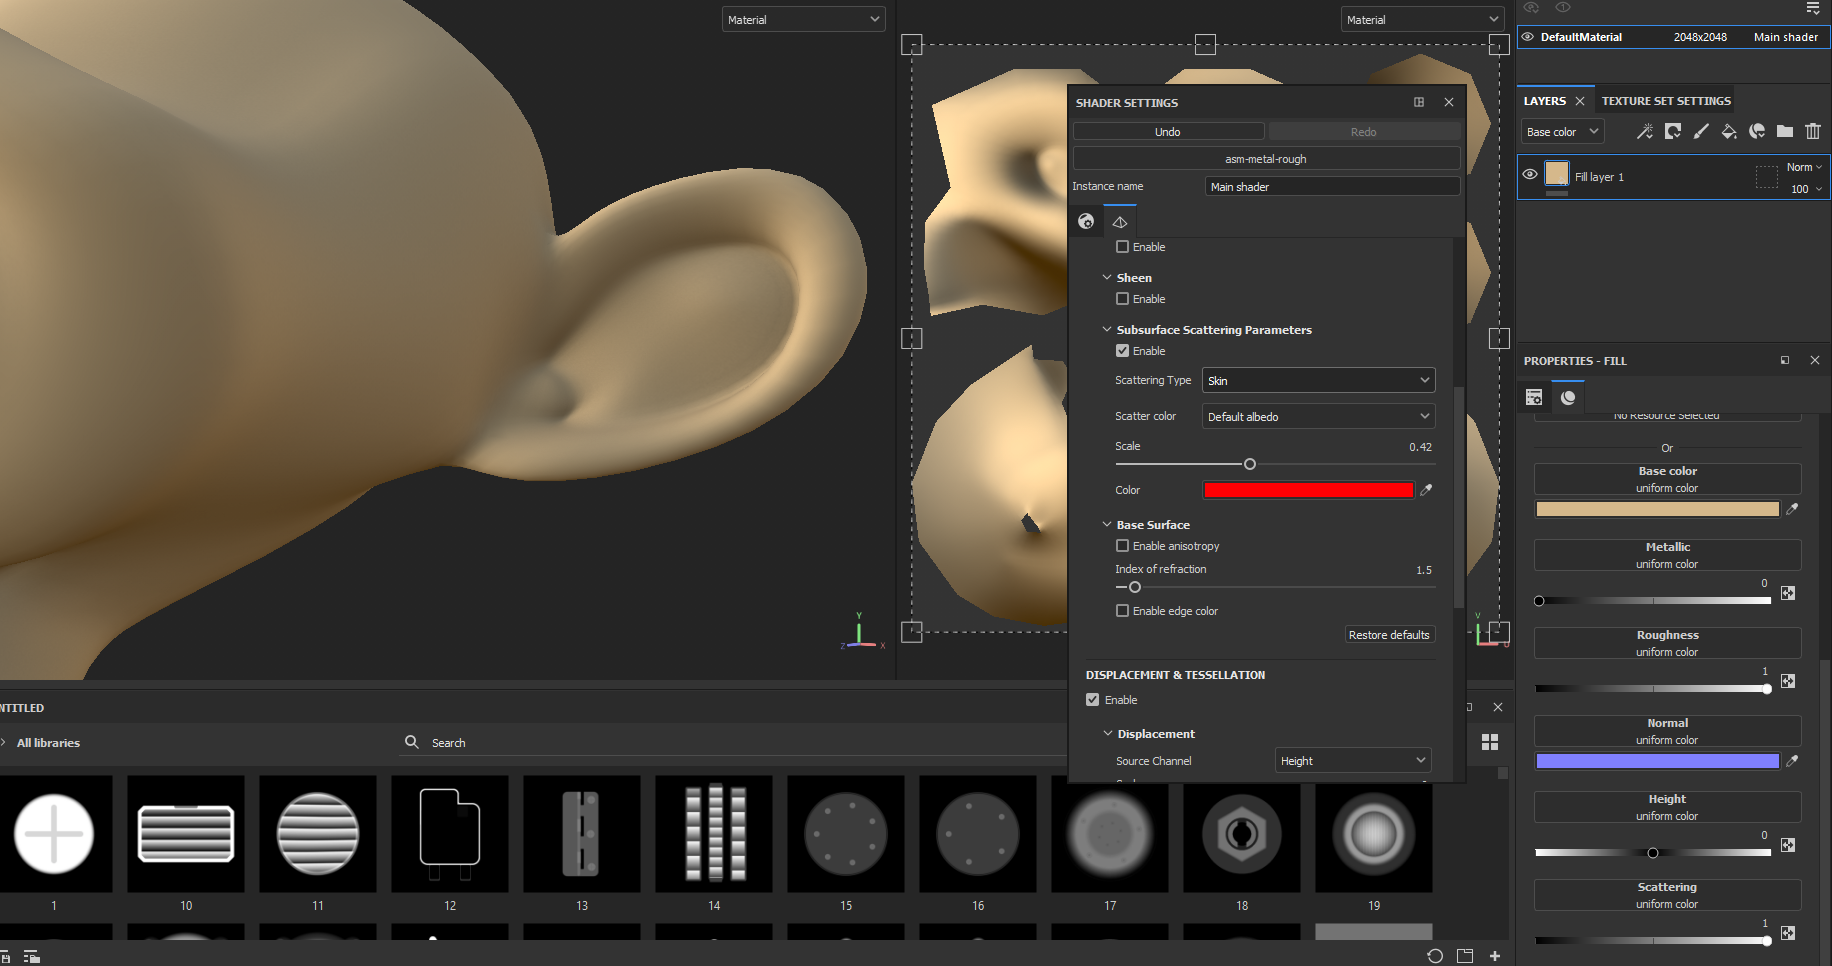The height and width of the screenshot is (966, 1832).
Task: Toggle DefaultMaterial texture set visibility
Action: (1528, 37)
